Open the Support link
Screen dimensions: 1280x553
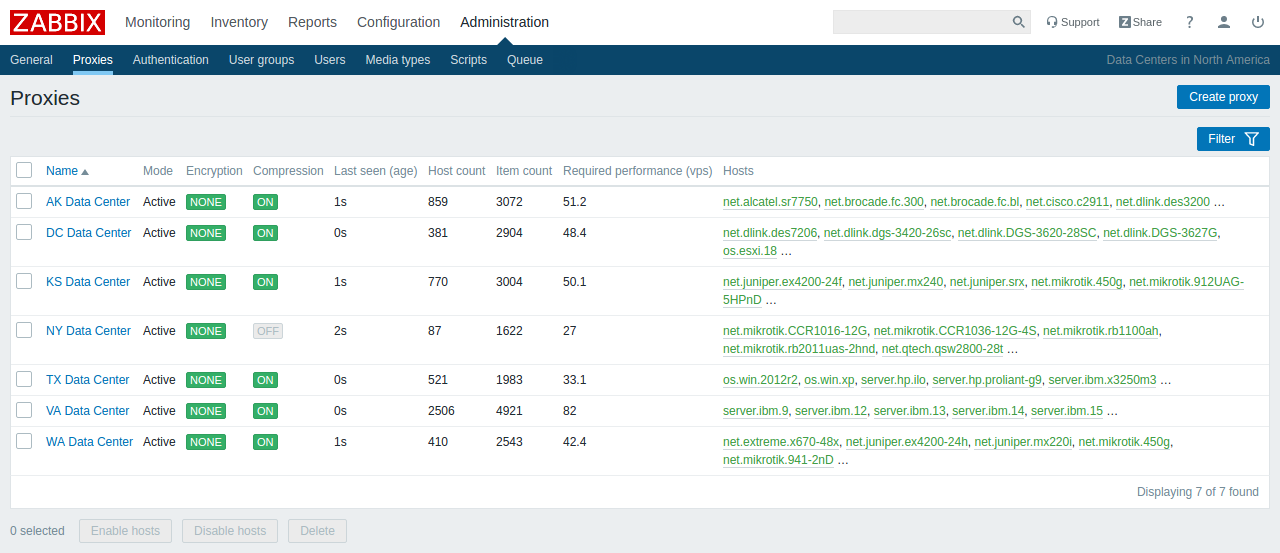click(1072, 22)
